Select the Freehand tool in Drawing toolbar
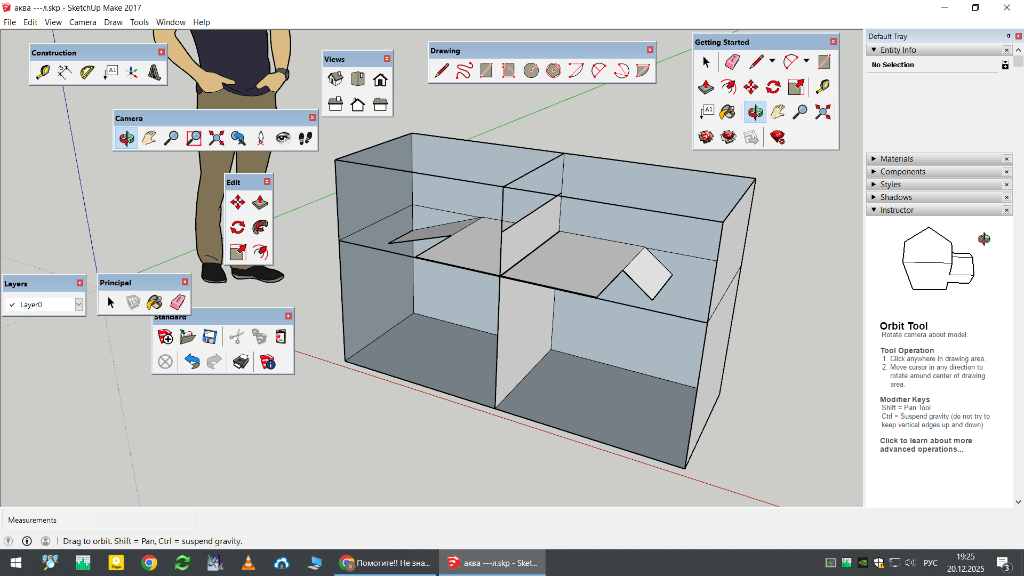Image resolution: width=1024 pixels, height=576 pixels. click(464, 71)
